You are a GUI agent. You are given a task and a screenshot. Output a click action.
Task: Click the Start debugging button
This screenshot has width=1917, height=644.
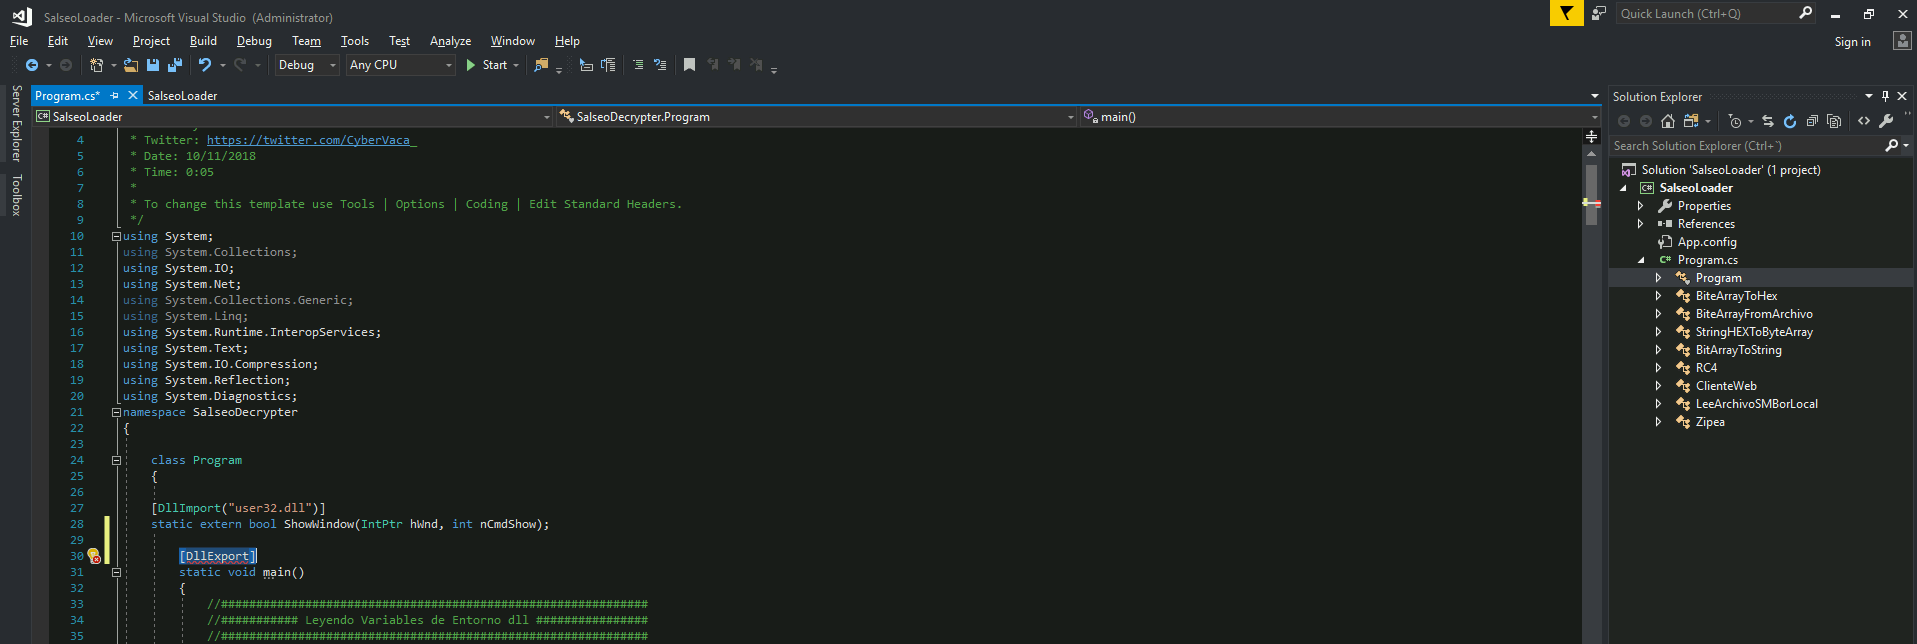click(x=486, y=65)
